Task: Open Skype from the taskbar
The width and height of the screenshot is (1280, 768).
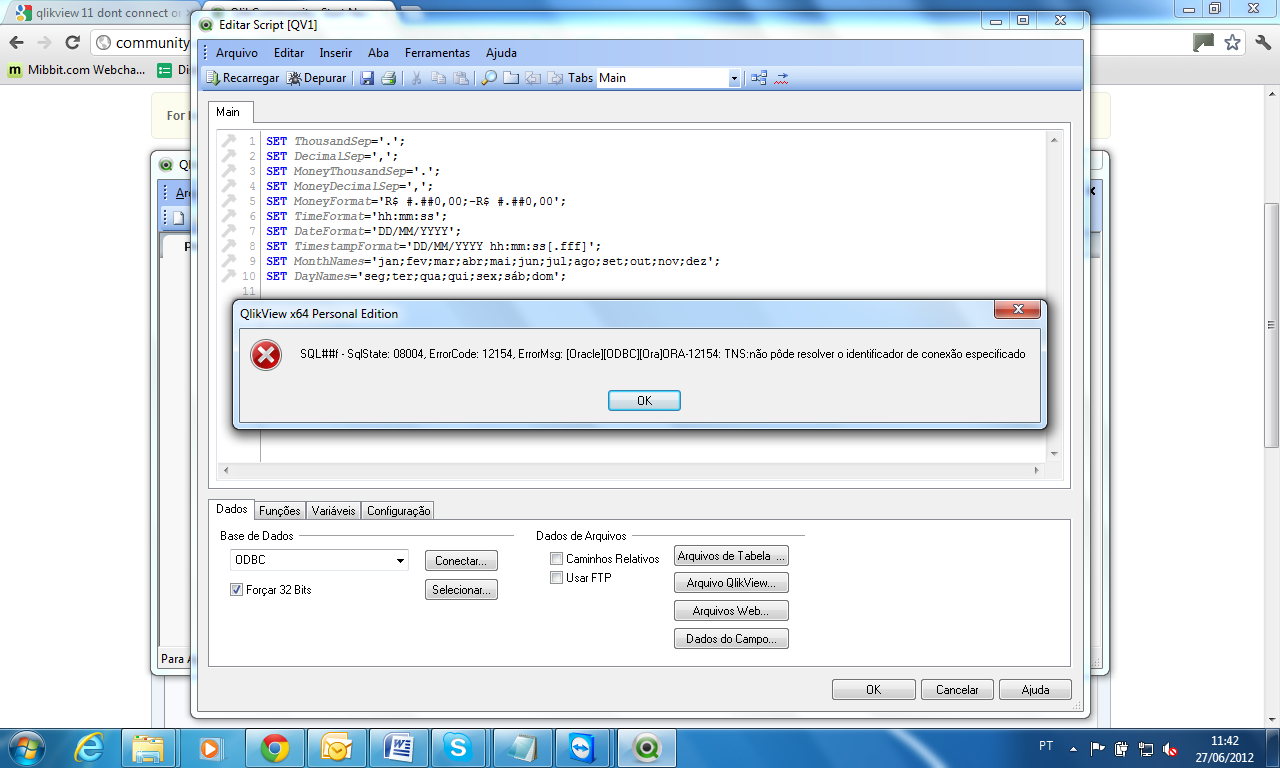Action: tap(461, 748)
